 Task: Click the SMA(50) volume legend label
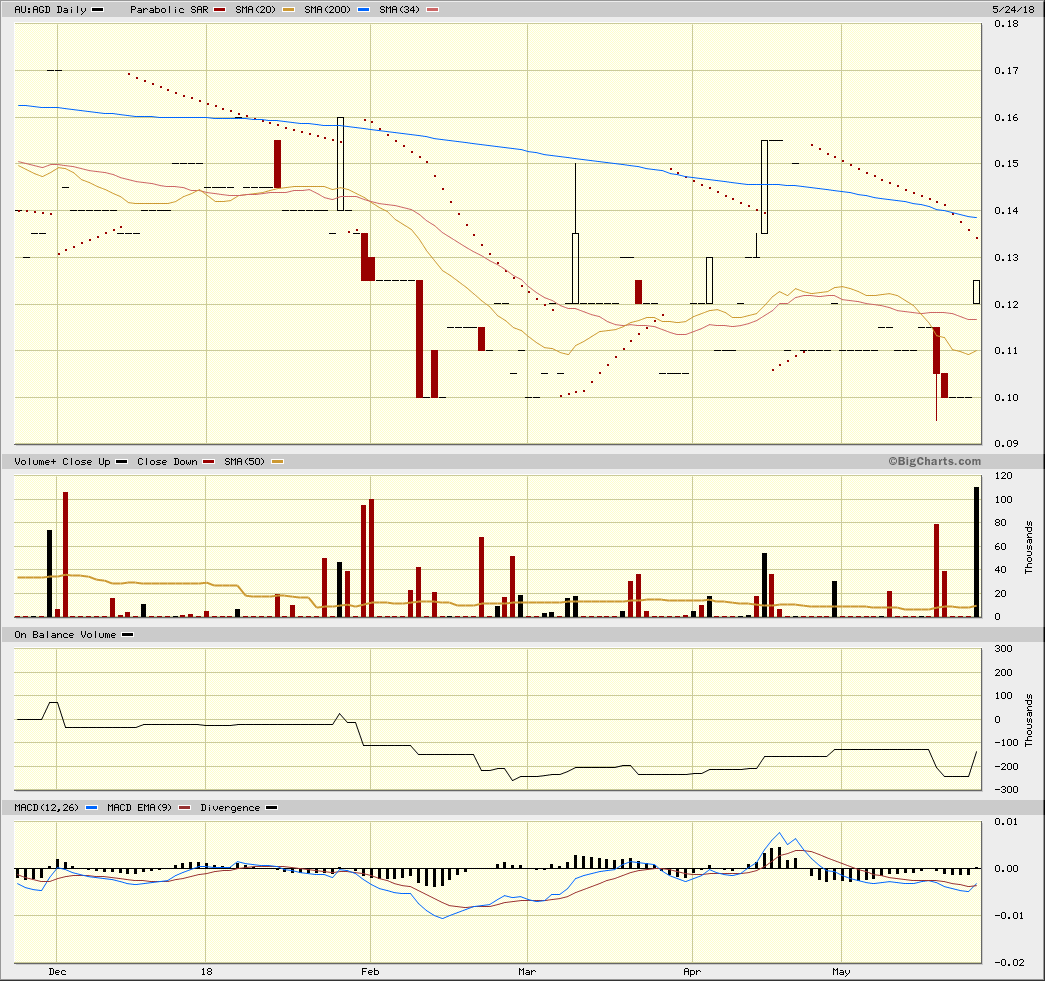click(x=245, y=461)
